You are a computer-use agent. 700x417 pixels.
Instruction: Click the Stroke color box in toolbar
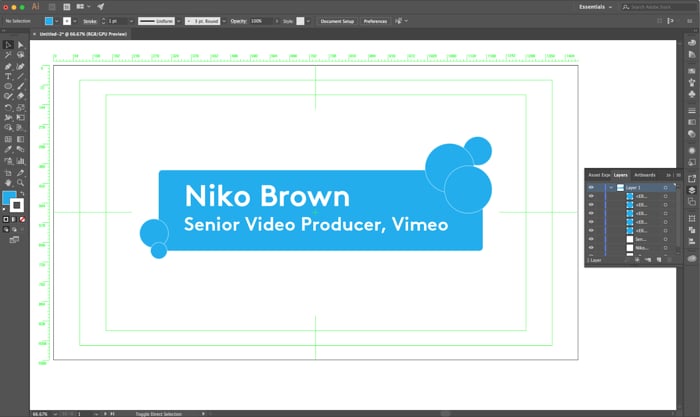click(17, 205)
